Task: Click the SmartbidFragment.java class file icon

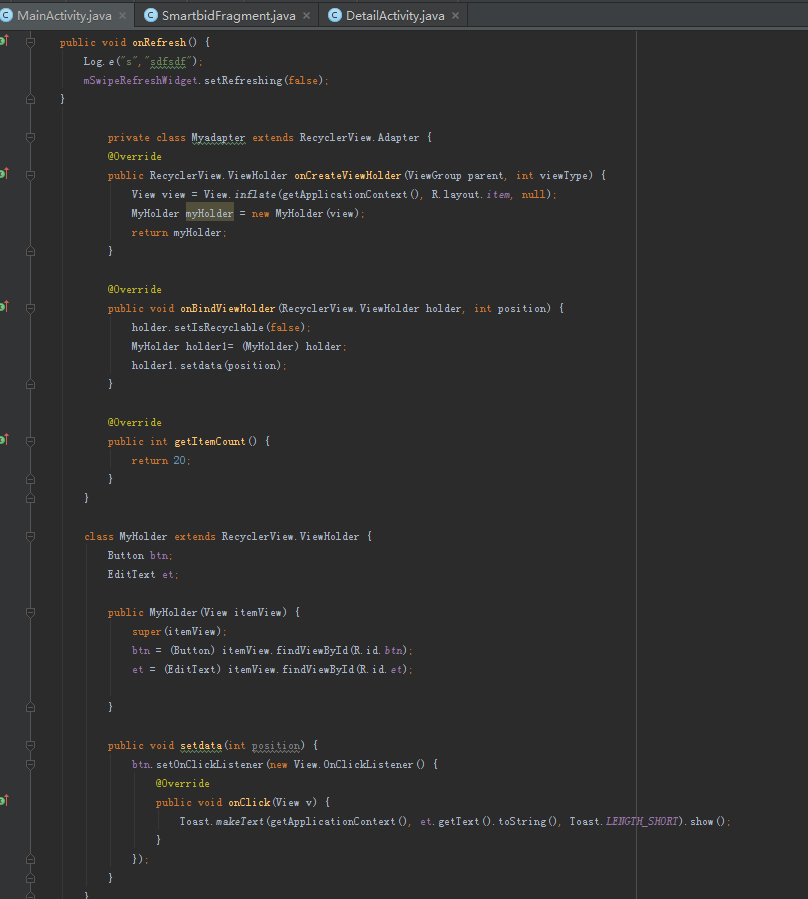Action: pos(151,15)
